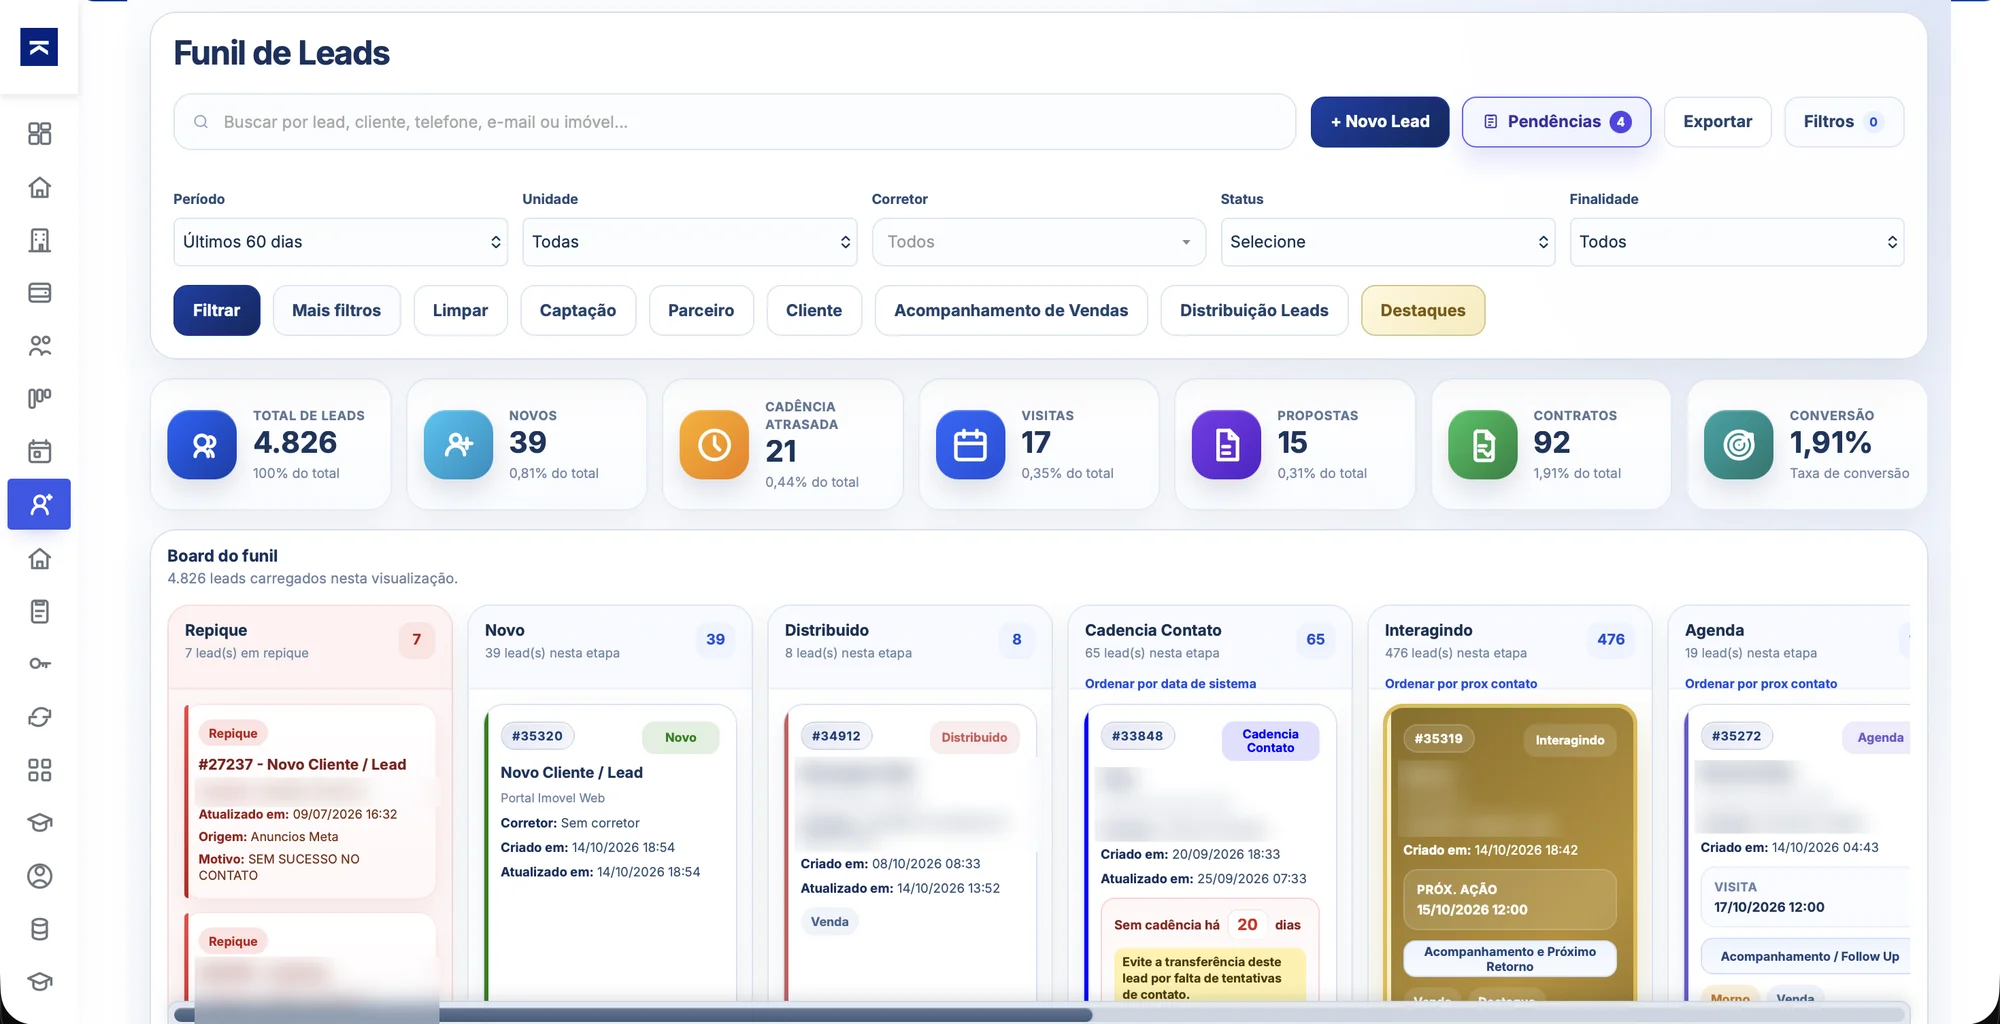Viewport: 2000px width, 1024px height.
Task: Click the Filtrar button
Action: 216,310
